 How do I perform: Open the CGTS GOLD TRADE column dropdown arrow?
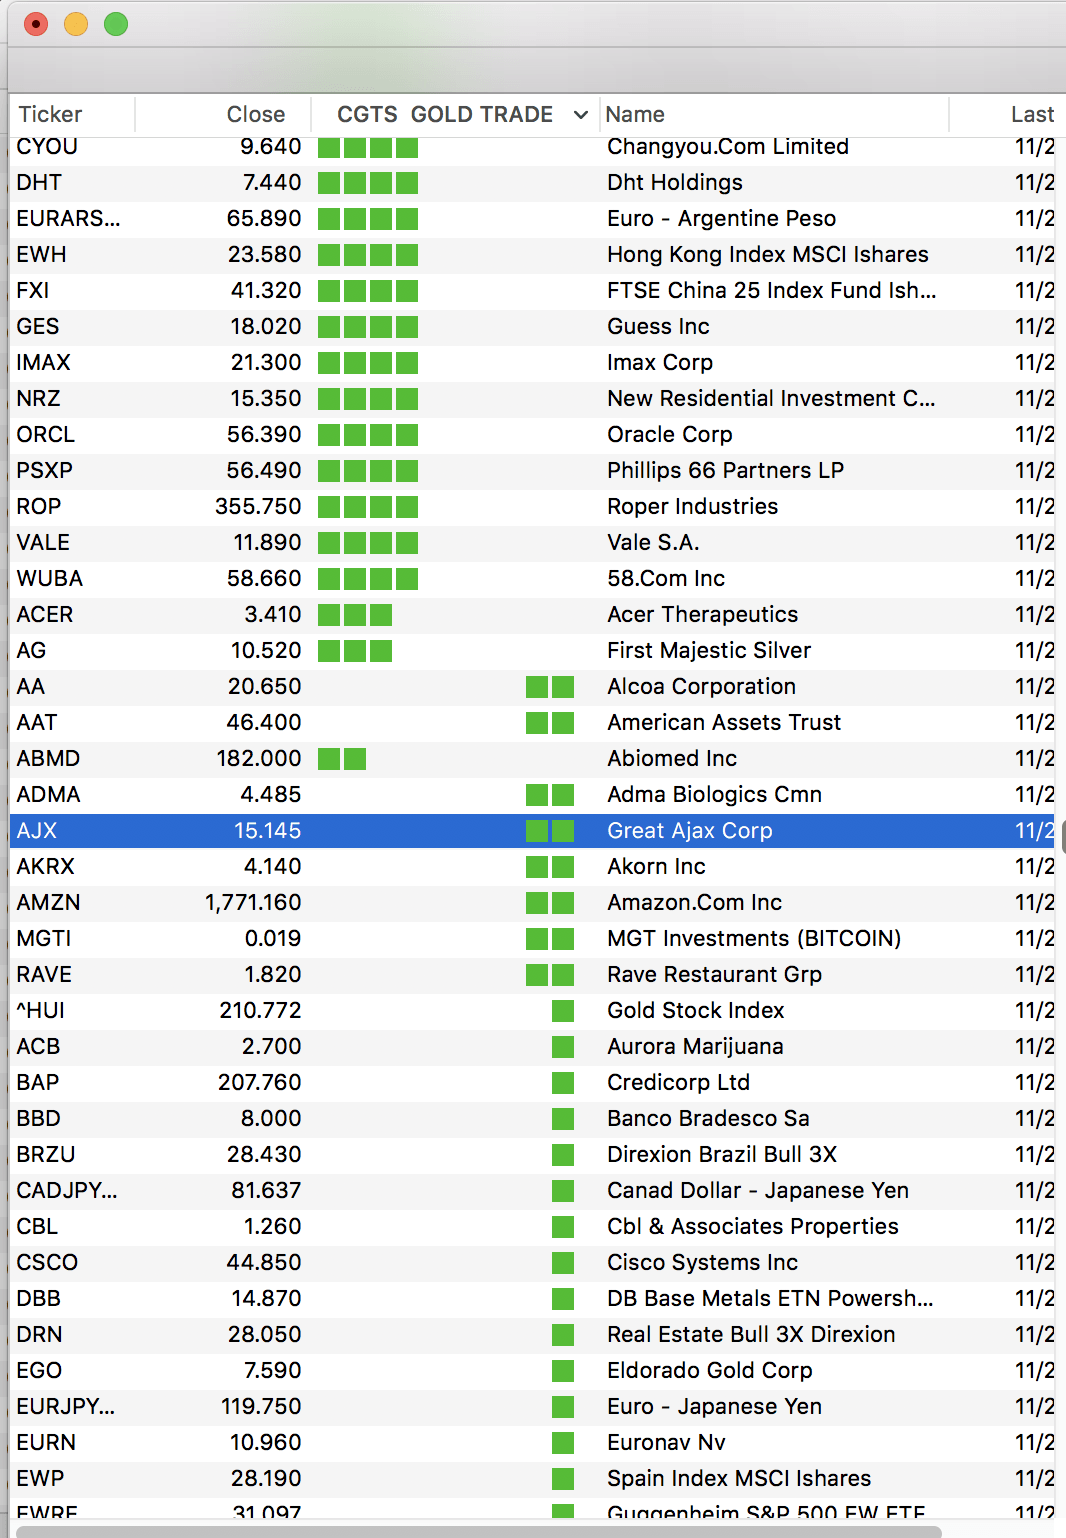580,115
